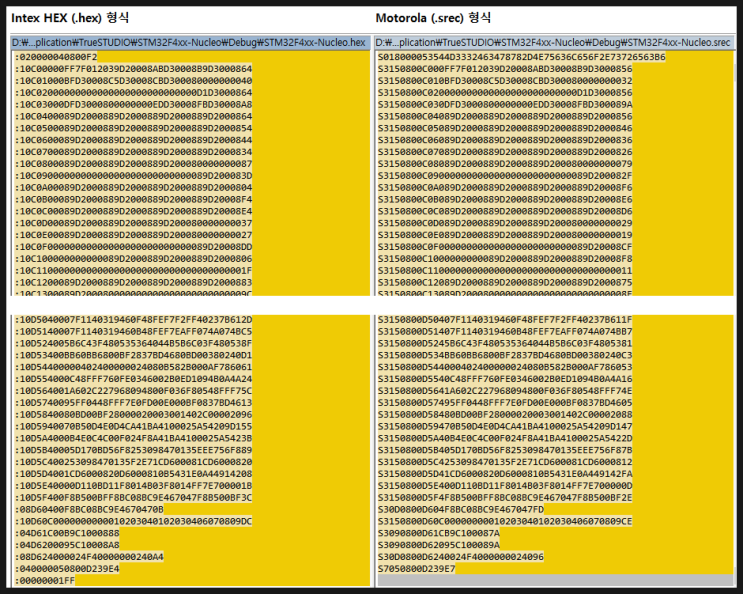The width and height of the screenshot is (743, 594).
Task: Select hex line starting ':10D58400'
Action: [x=133, y=414]
